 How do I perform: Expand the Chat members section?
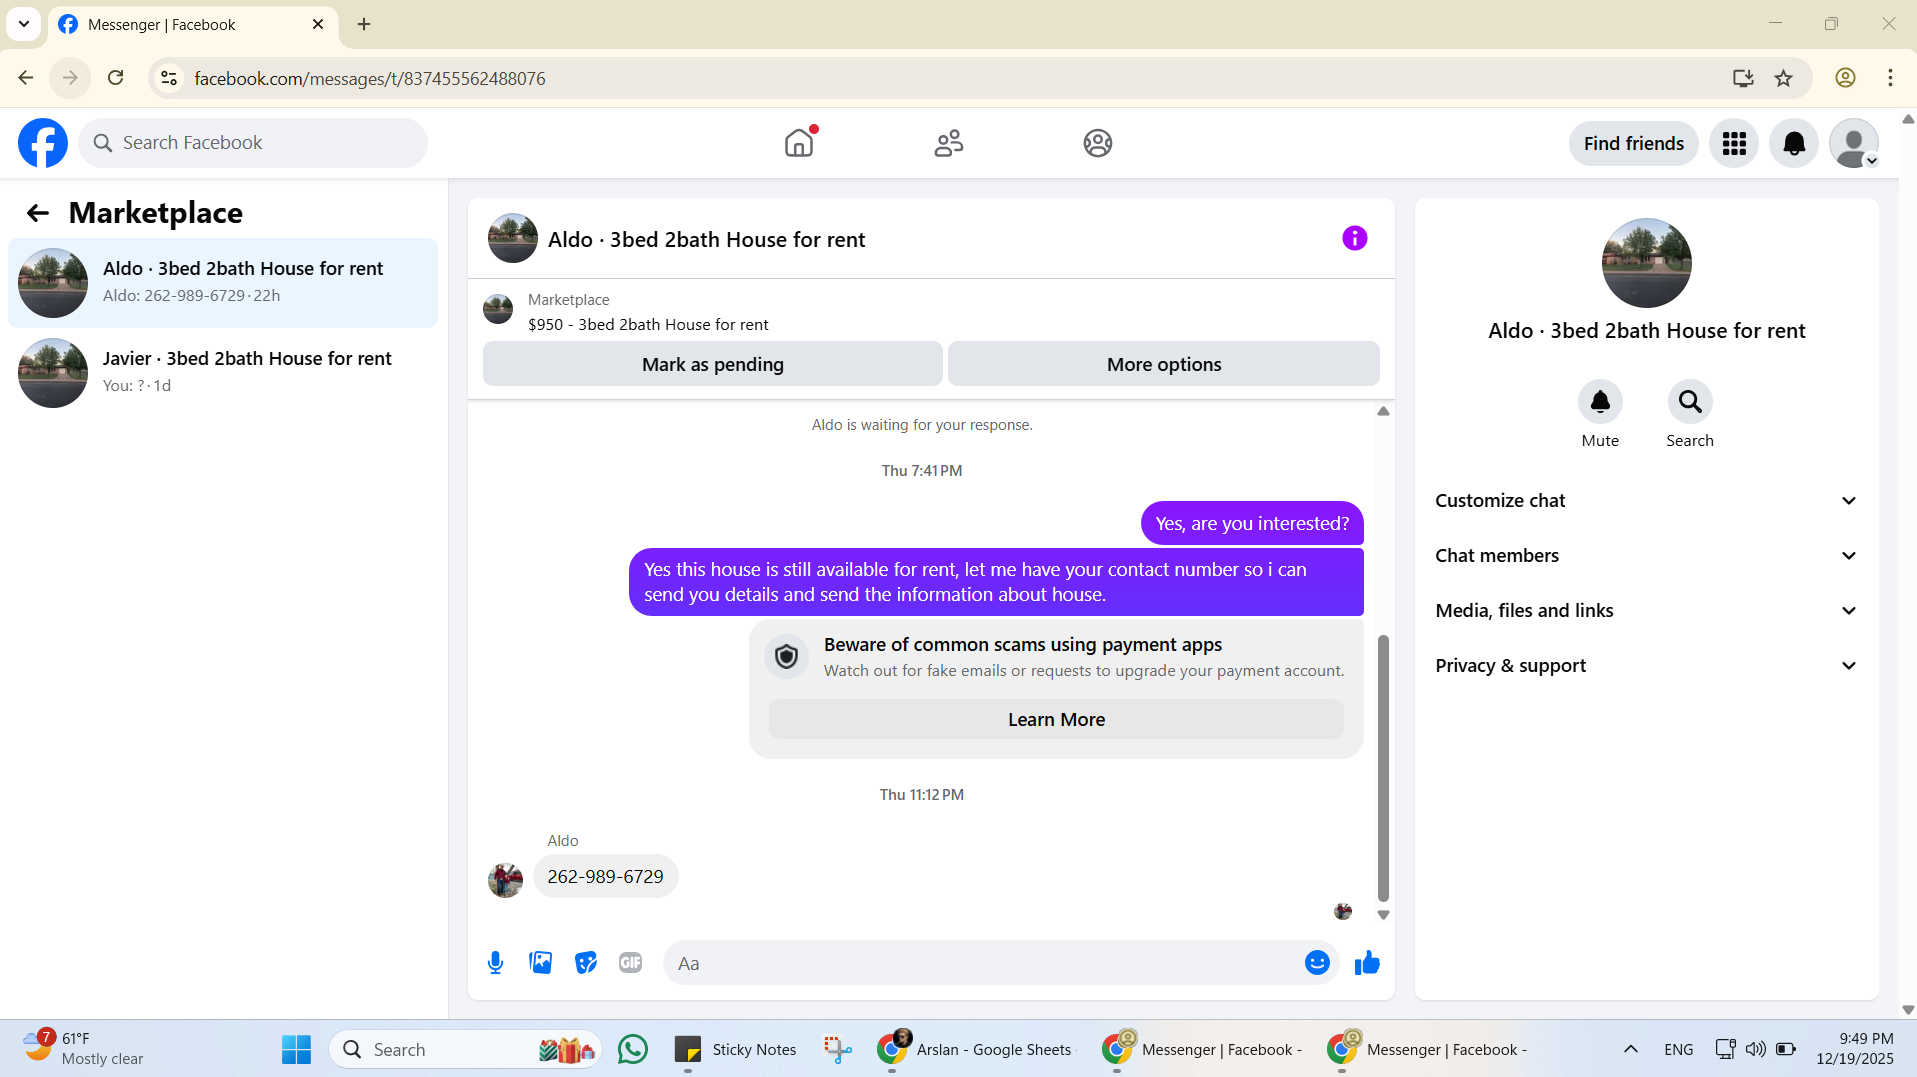pos(1646,556)
